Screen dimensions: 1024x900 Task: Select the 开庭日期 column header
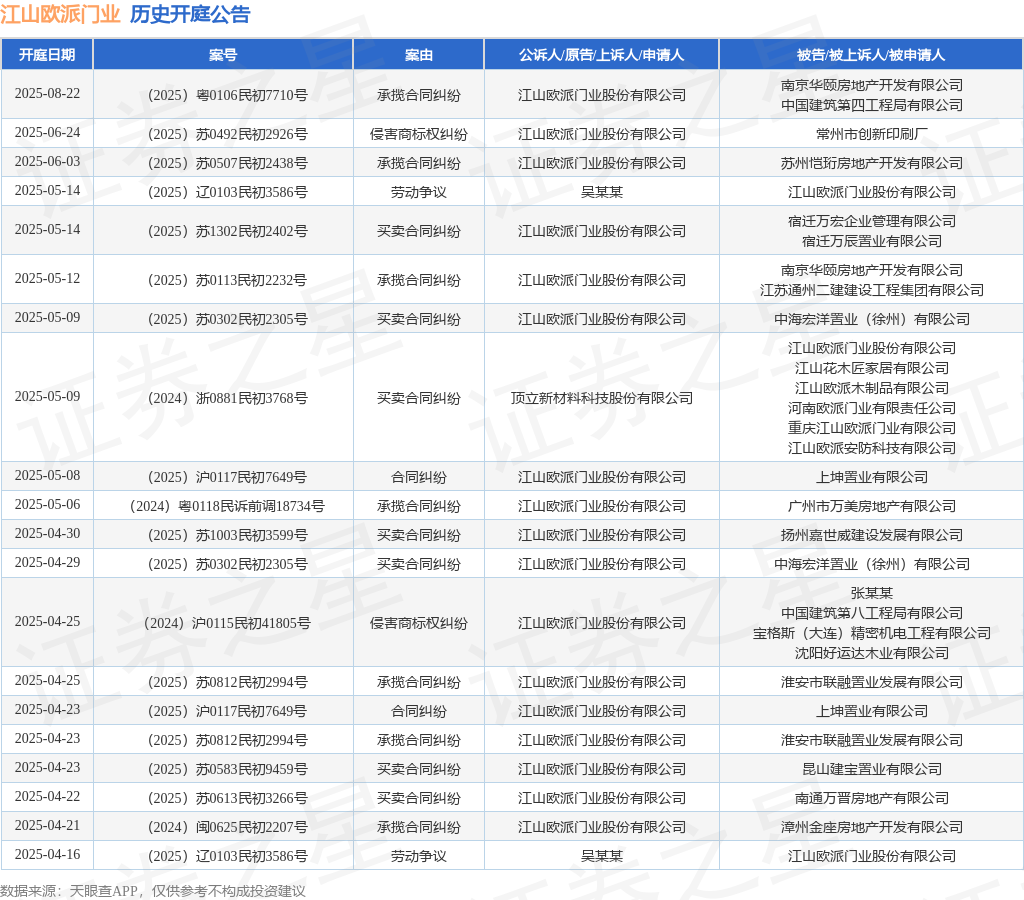pyautogui.click(x=47, y=55)
